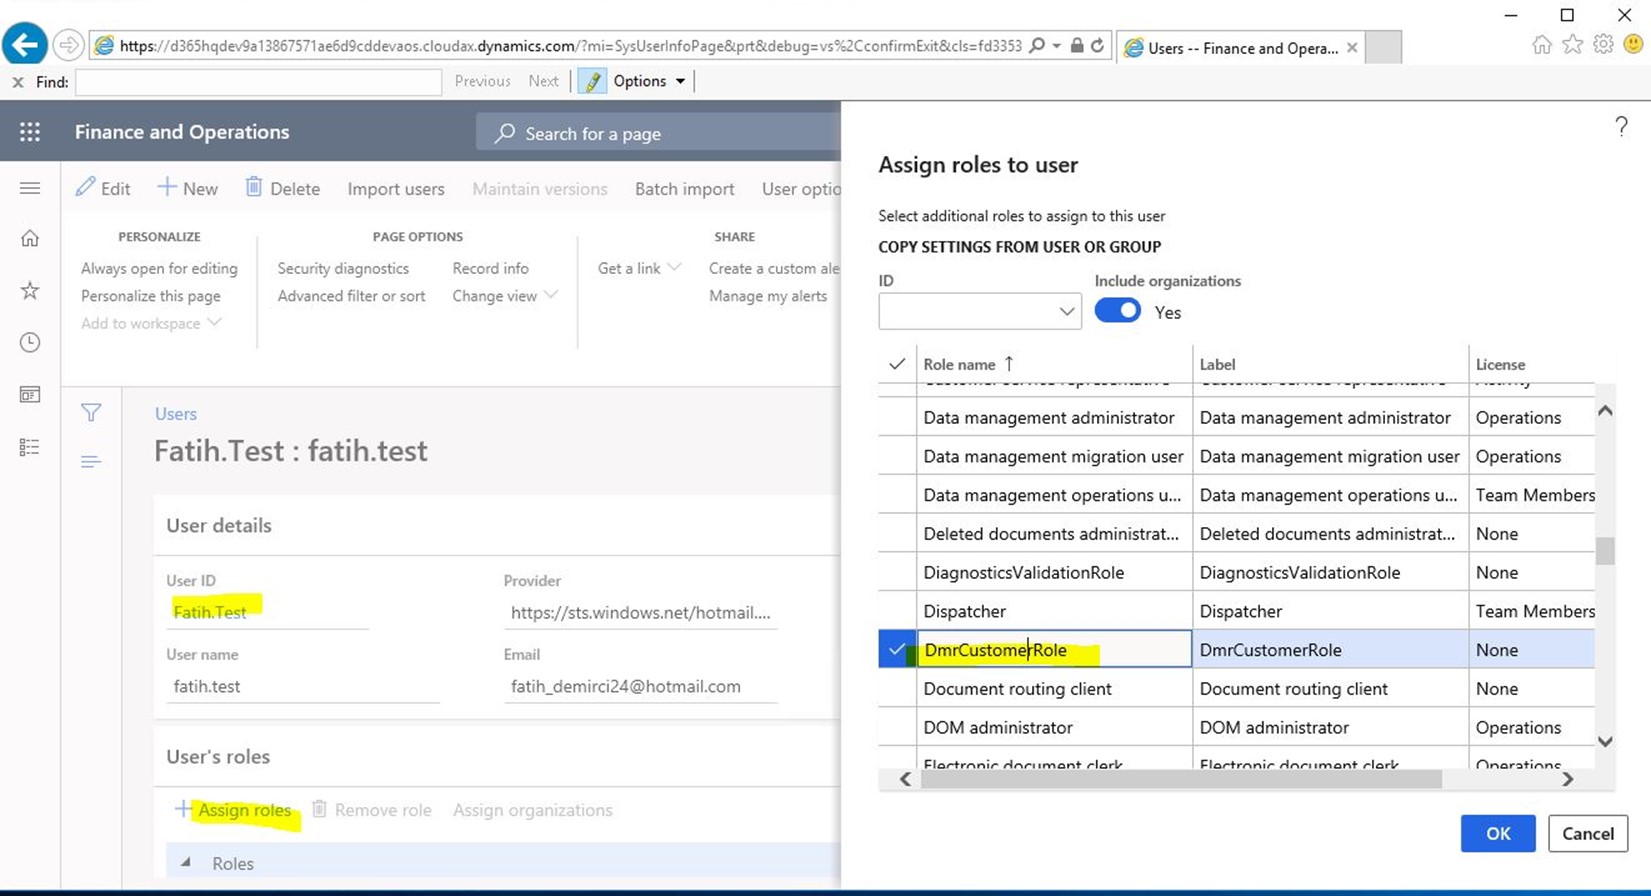Close the Find bar
The width and height of the screenshot is (1651, 896).
(18, 82)
